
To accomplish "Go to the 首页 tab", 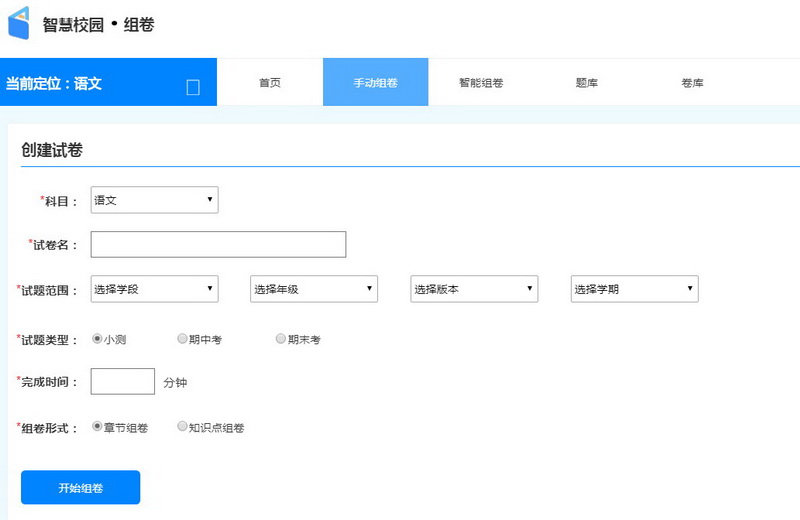I will coord(270,83).
